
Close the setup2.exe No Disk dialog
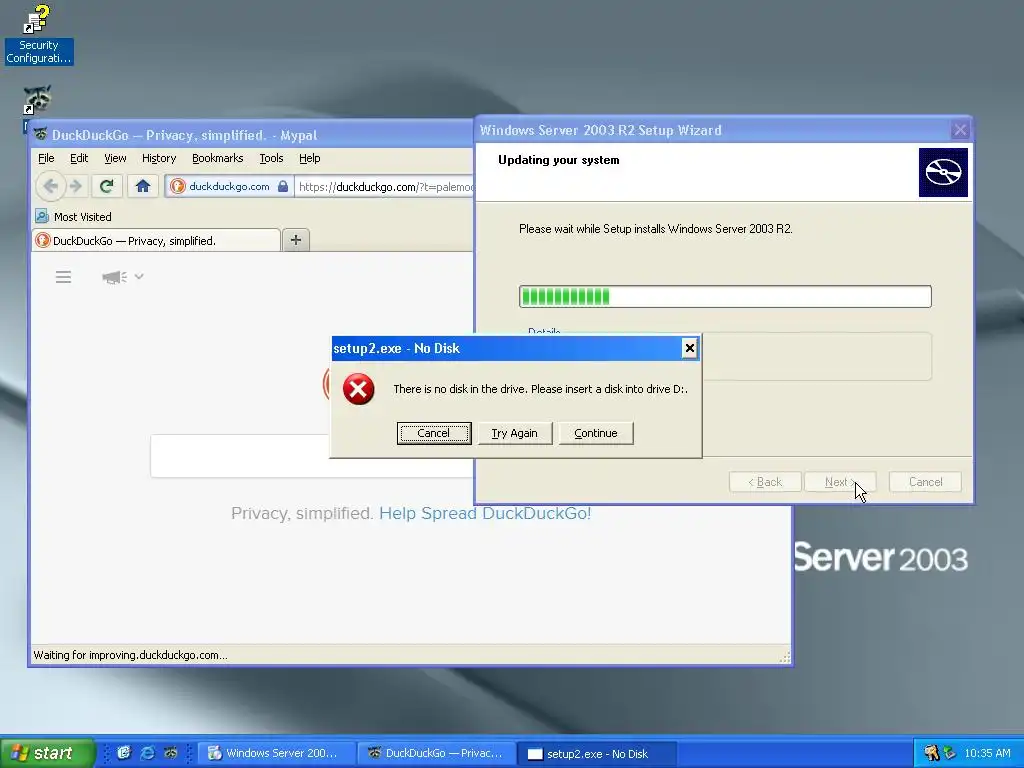pos(689,348)
